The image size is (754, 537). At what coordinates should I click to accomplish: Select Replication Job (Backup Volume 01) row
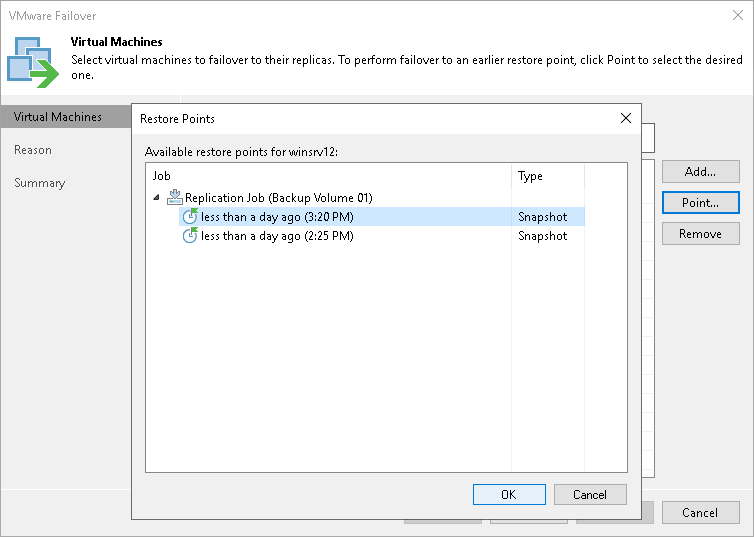[x=279, y=198]
